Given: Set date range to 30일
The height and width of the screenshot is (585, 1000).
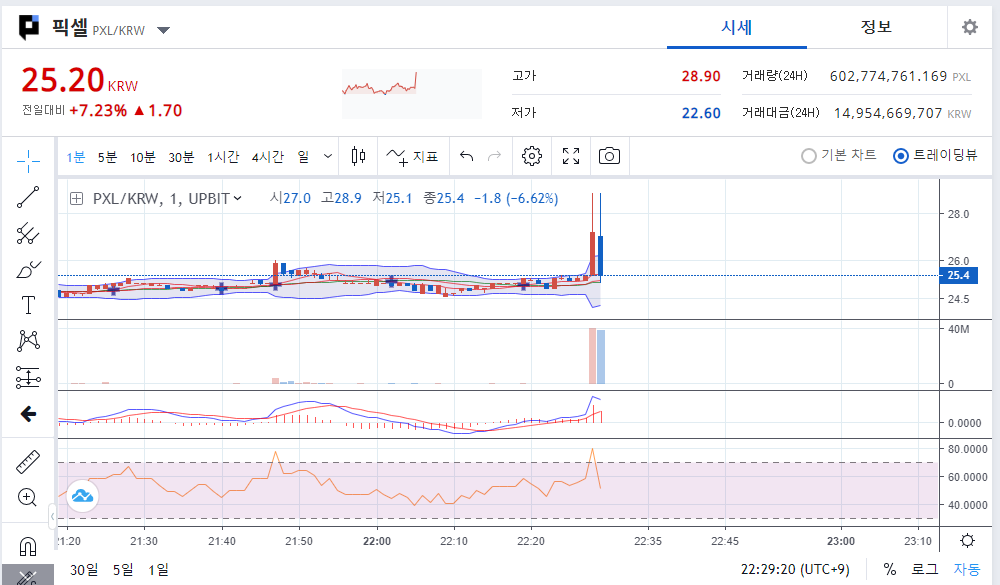Looking at the screenshot, I should click(x=84, y=570).
